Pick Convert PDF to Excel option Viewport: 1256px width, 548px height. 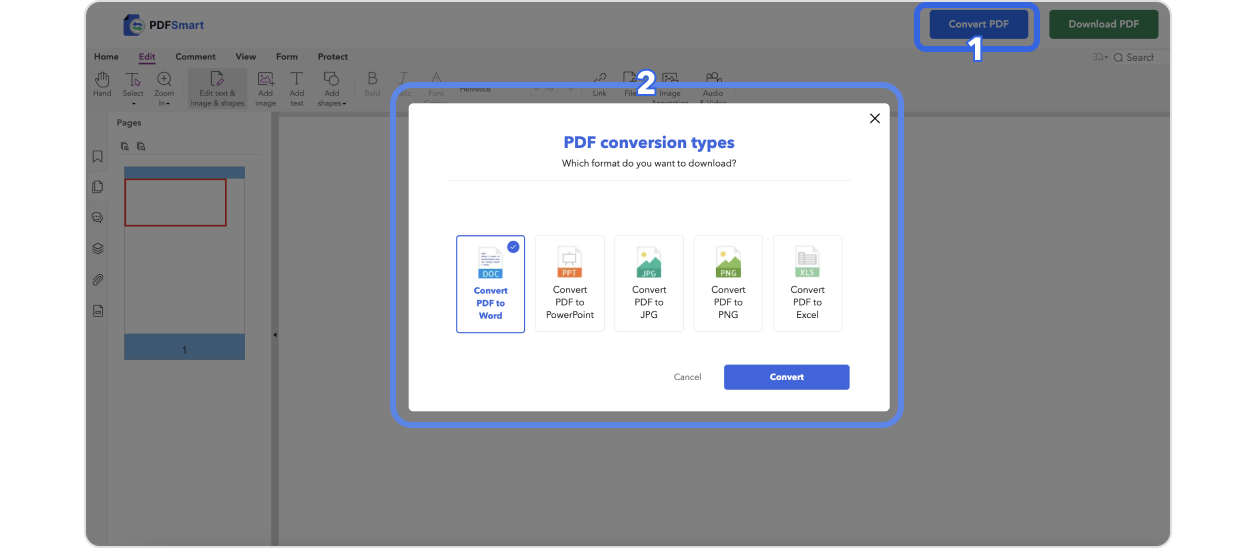pyautogui.click(x=807, y=284)
